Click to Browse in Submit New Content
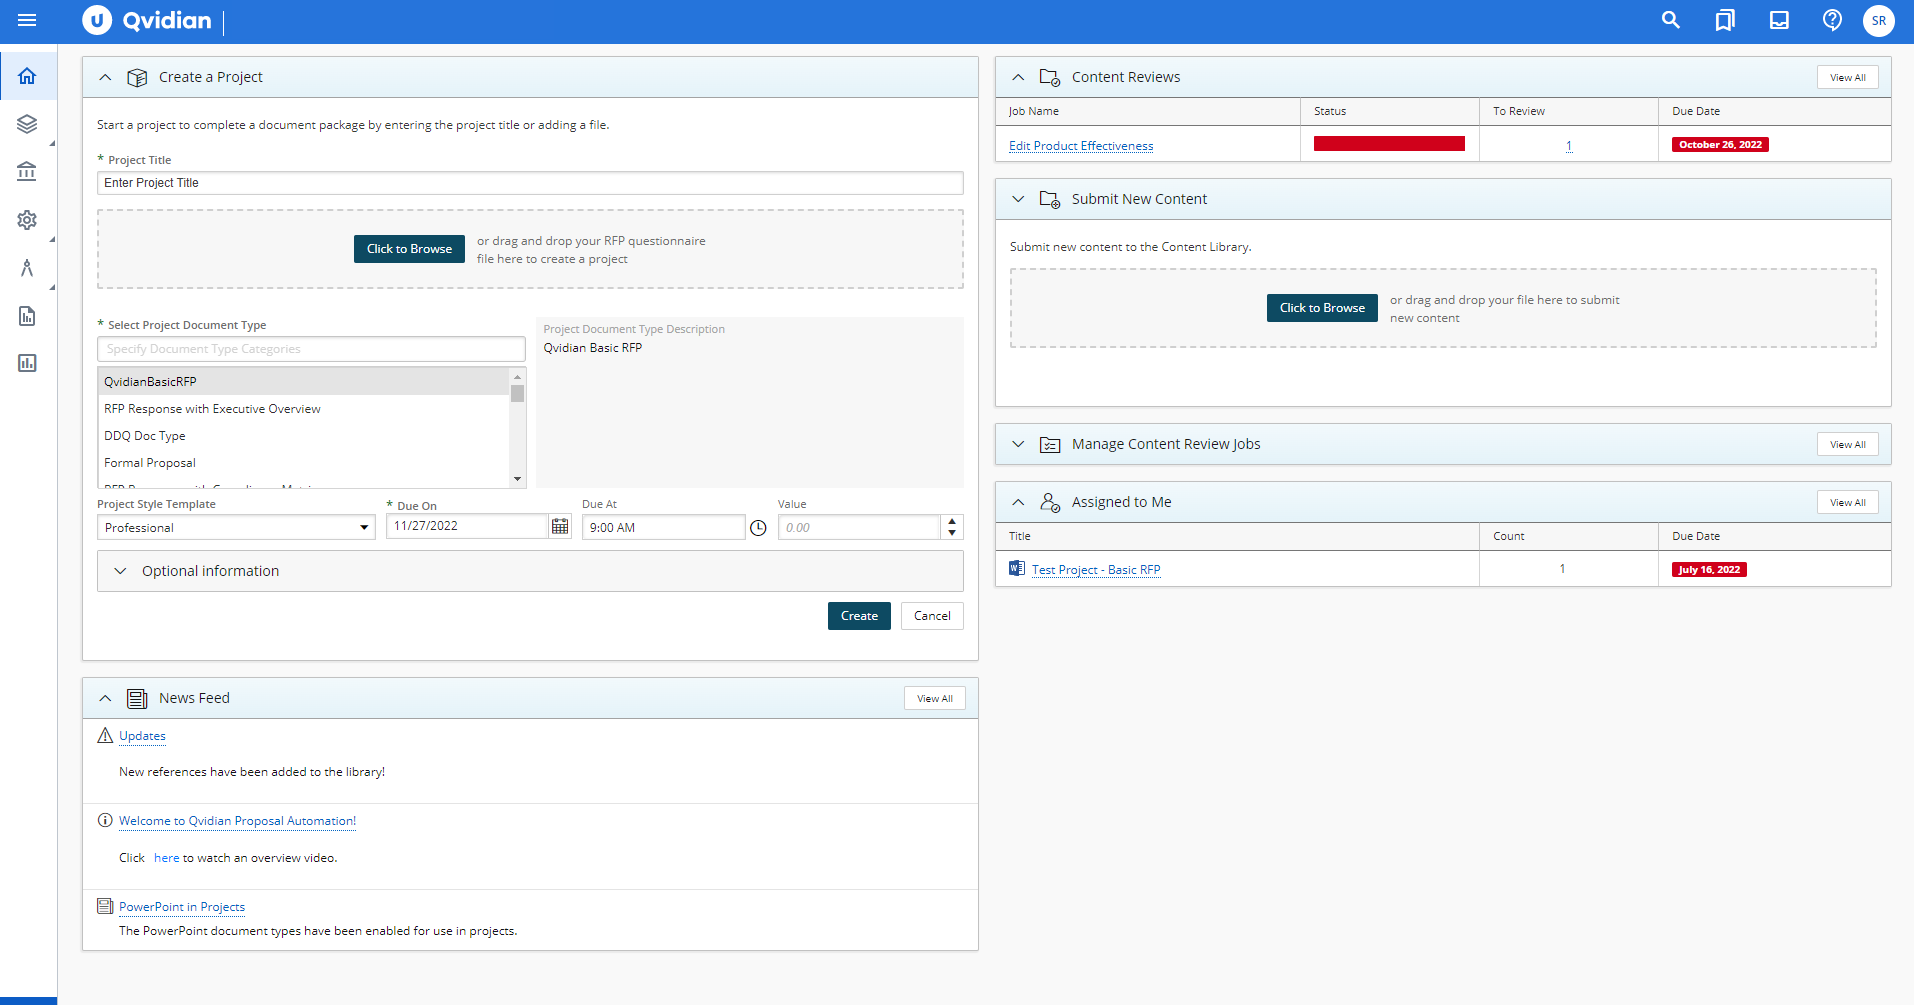 (x=1322, y=308)
